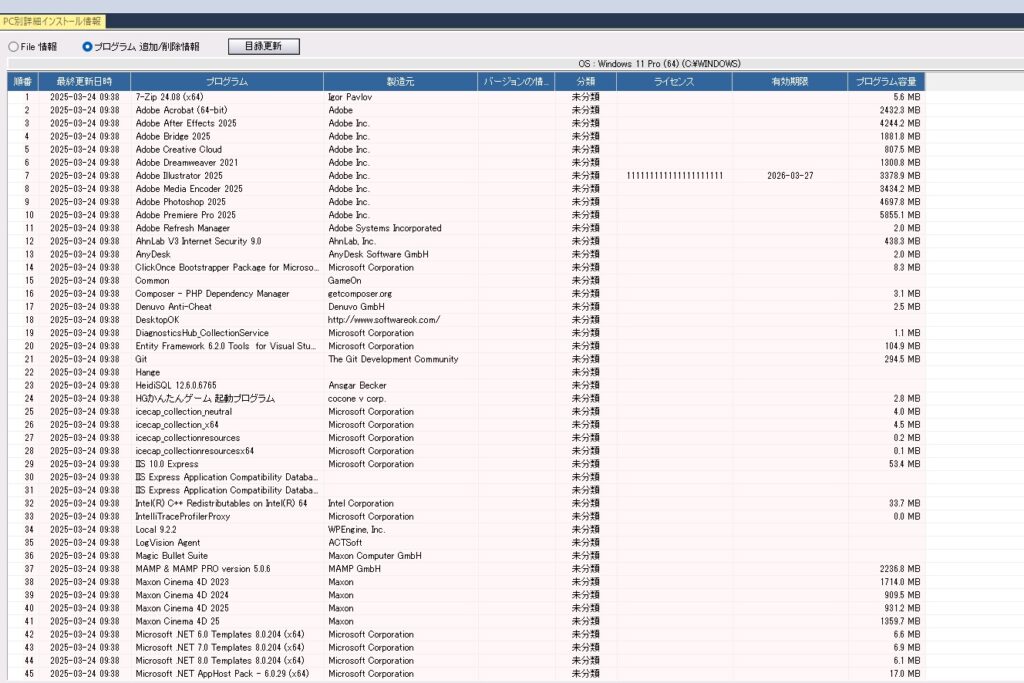Select the Hange program row

click(x=466, y=372)
